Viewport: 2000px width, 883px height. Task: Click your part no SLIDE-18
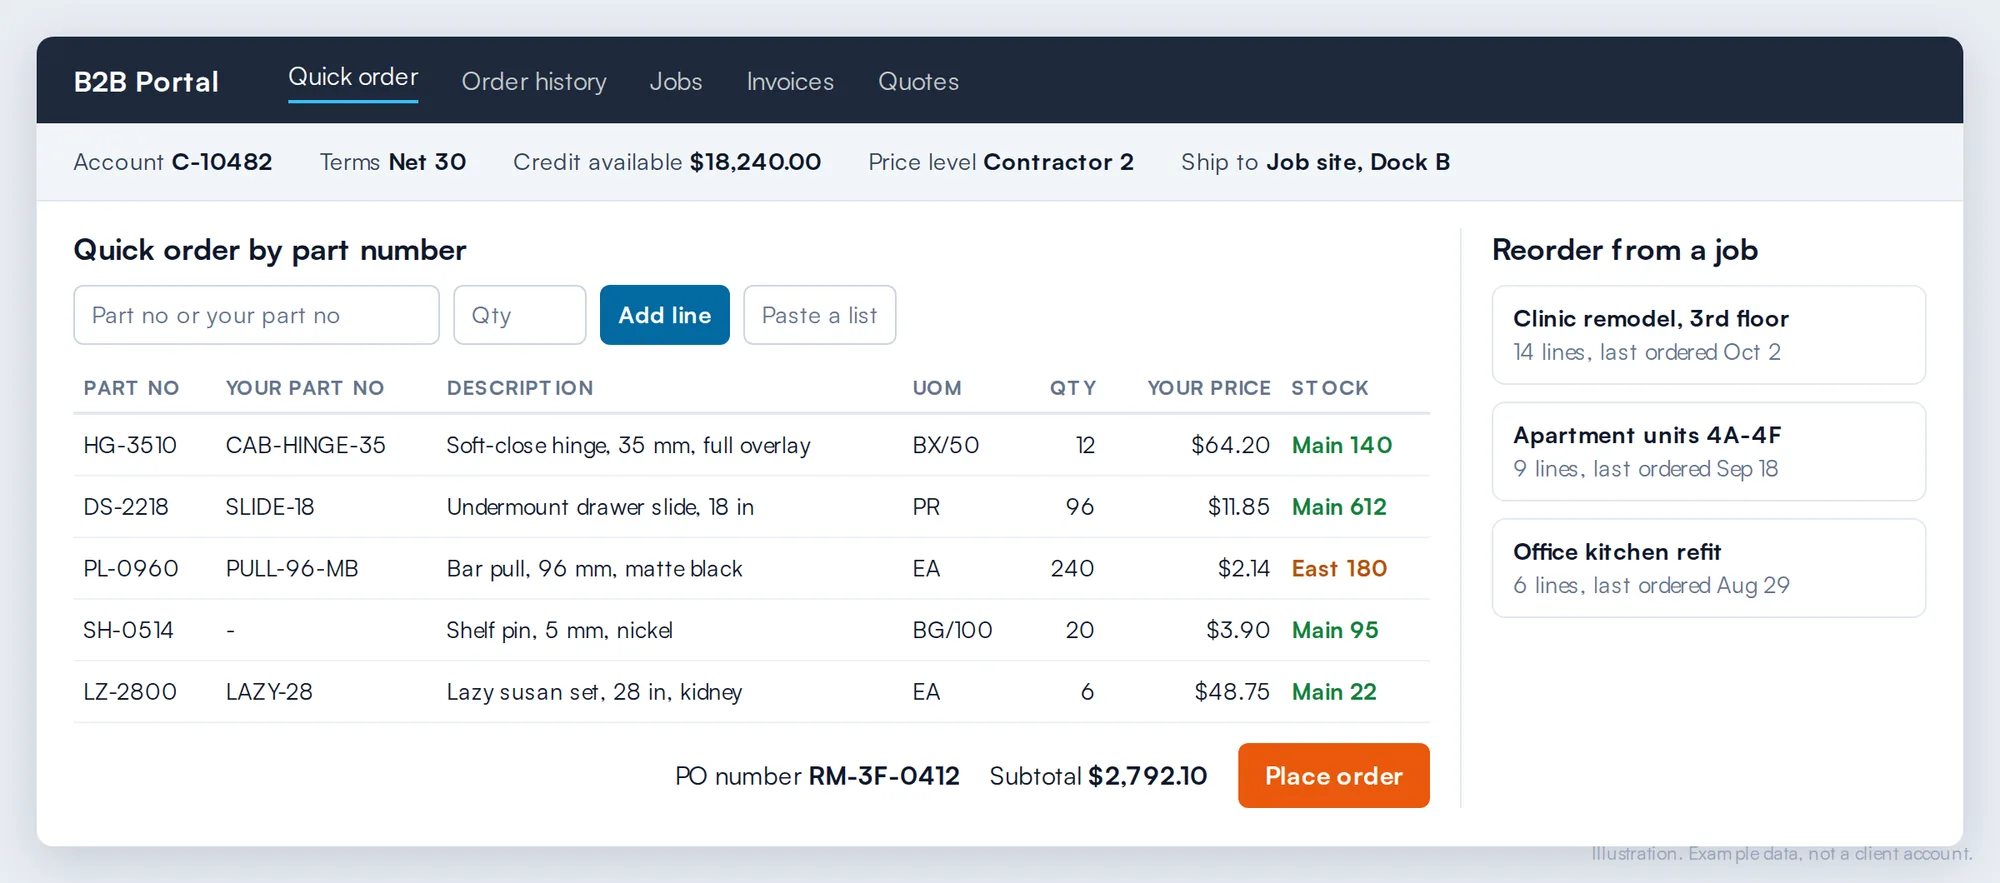pos(270,507)
